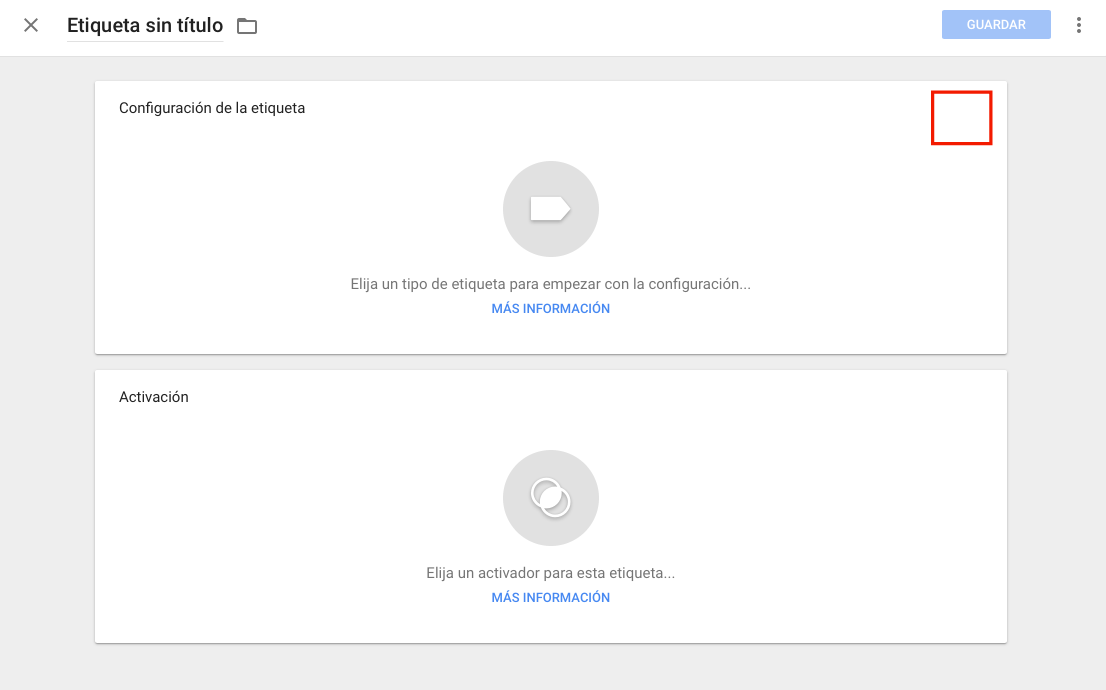Screen dimensions: 1106x690
Task: Click the trigger circles icon in Activación
Action: (x=551, y=498)
